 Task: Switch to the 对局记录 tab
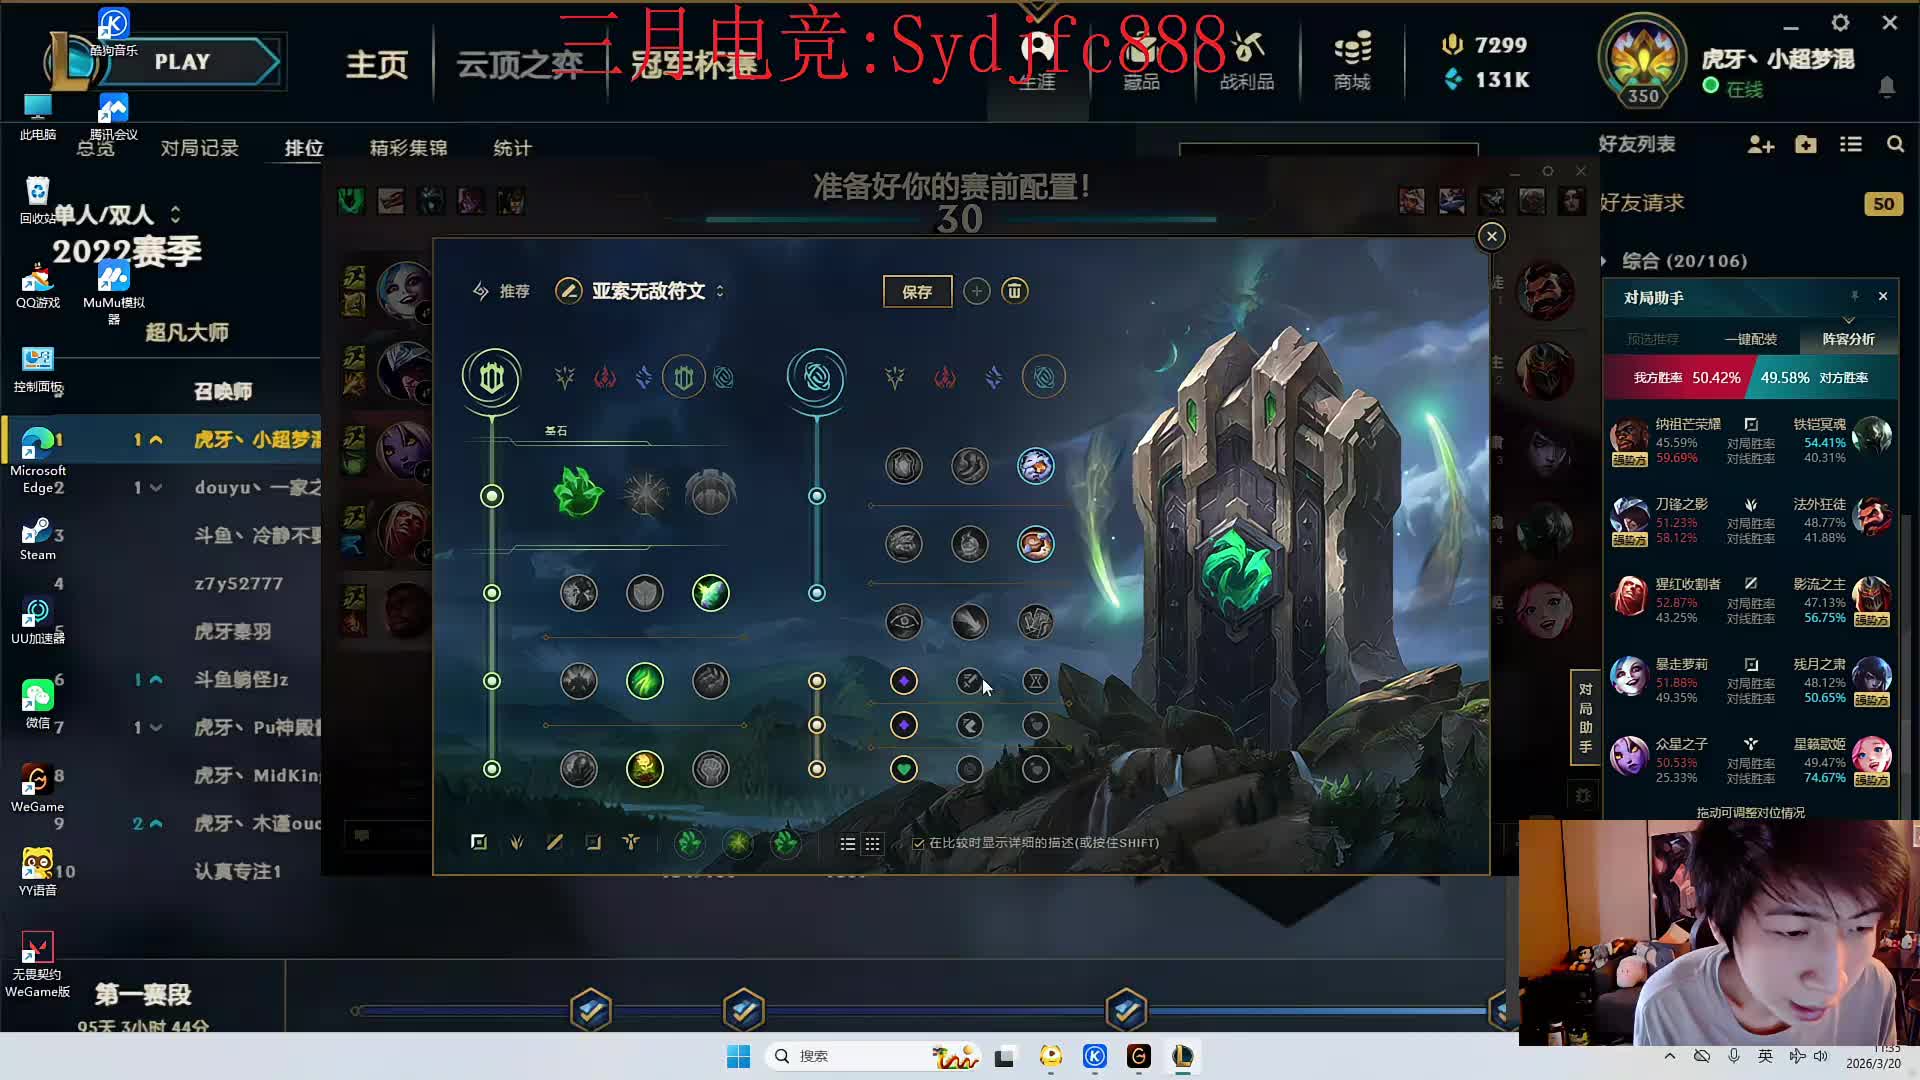click(x=199, y=148)
